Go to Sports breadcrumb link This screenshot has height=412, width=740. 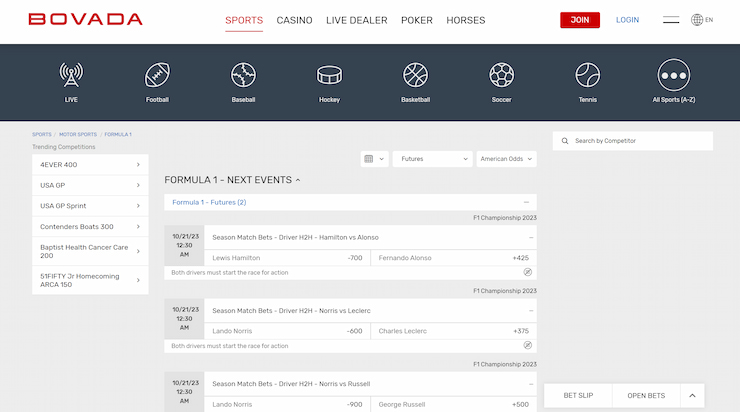click(x=42, y=135)
